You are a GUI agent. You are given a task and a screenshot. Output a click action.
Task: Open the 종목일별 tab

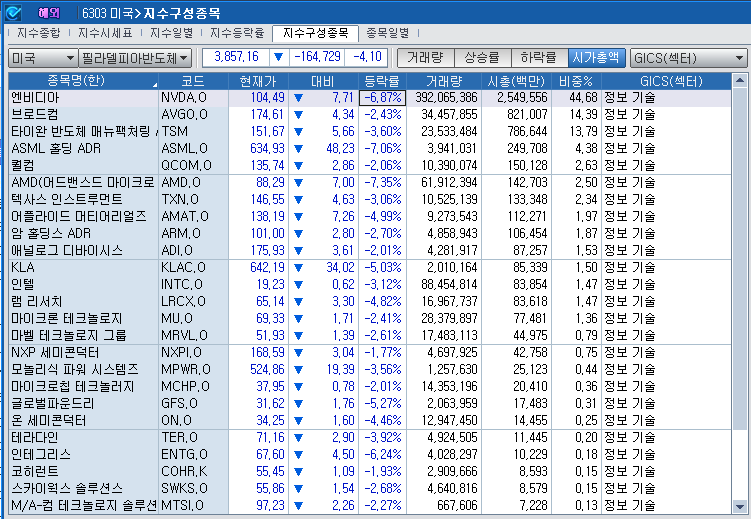pyautogui.click(x=387, y=33)
